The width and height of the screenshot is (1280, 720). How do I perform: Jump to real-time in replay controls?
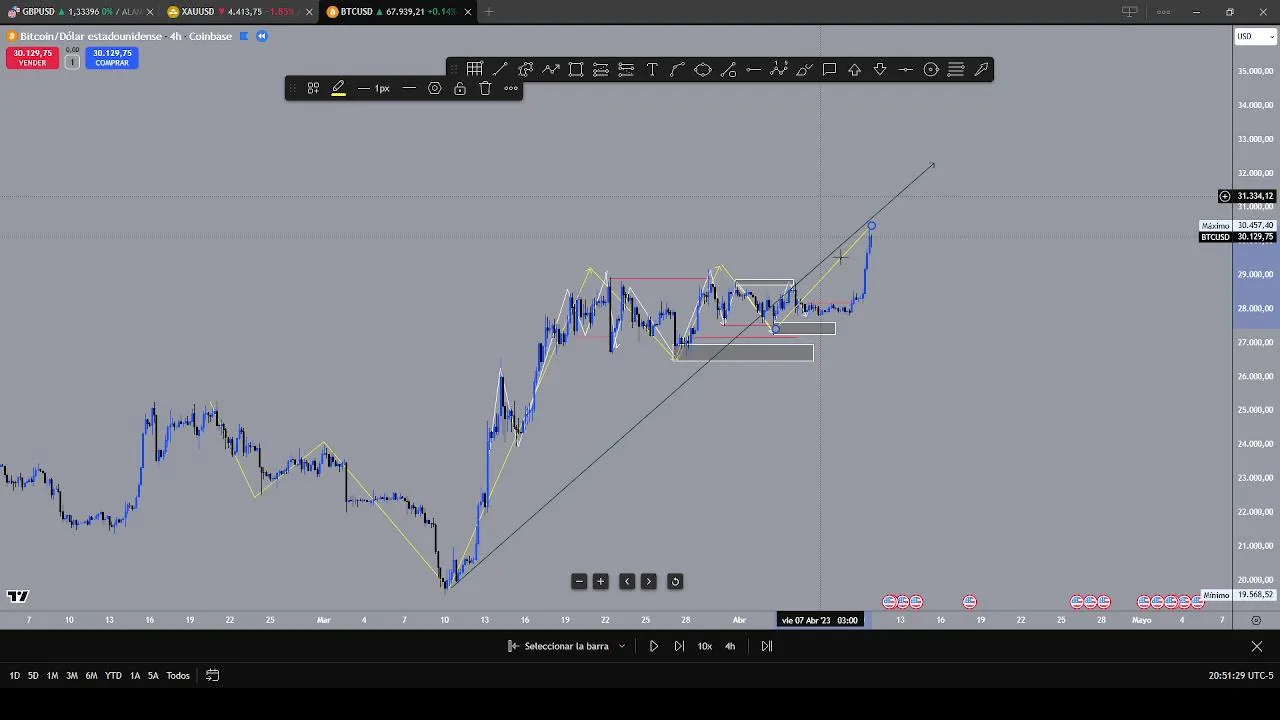(767, 646)
